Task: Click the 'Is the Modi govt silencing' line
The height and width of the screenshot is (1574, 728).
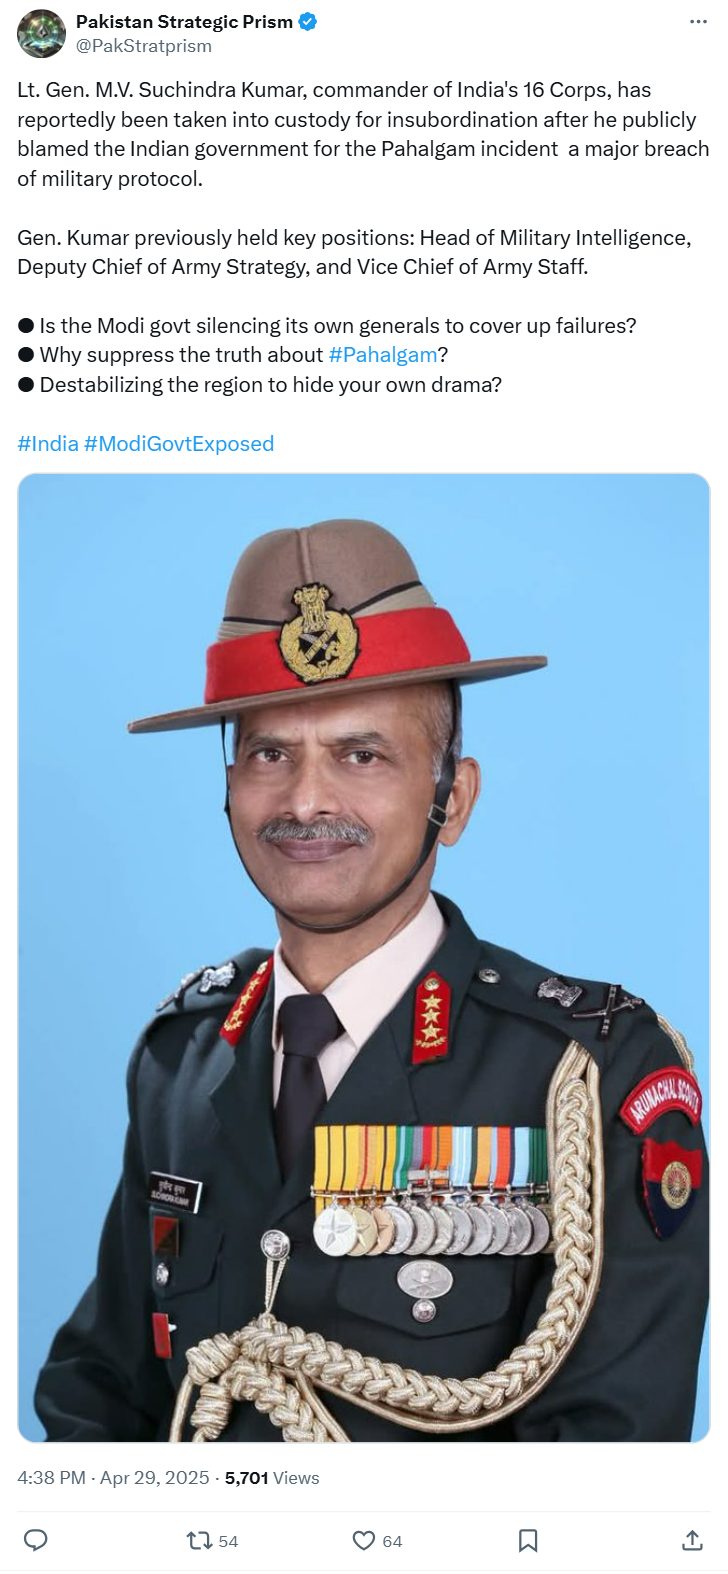Action: tap(327, 325)
